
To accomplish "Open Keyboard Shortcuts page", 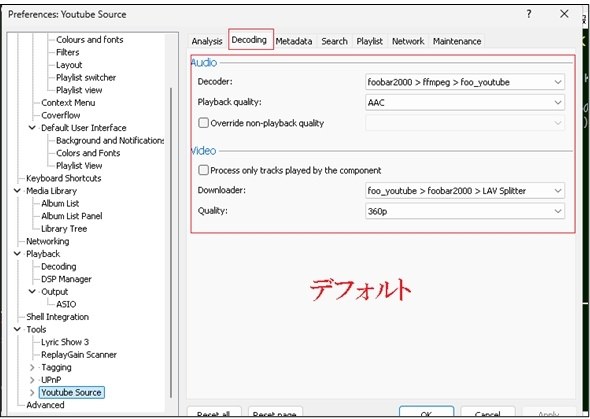I will pos(64,178).
